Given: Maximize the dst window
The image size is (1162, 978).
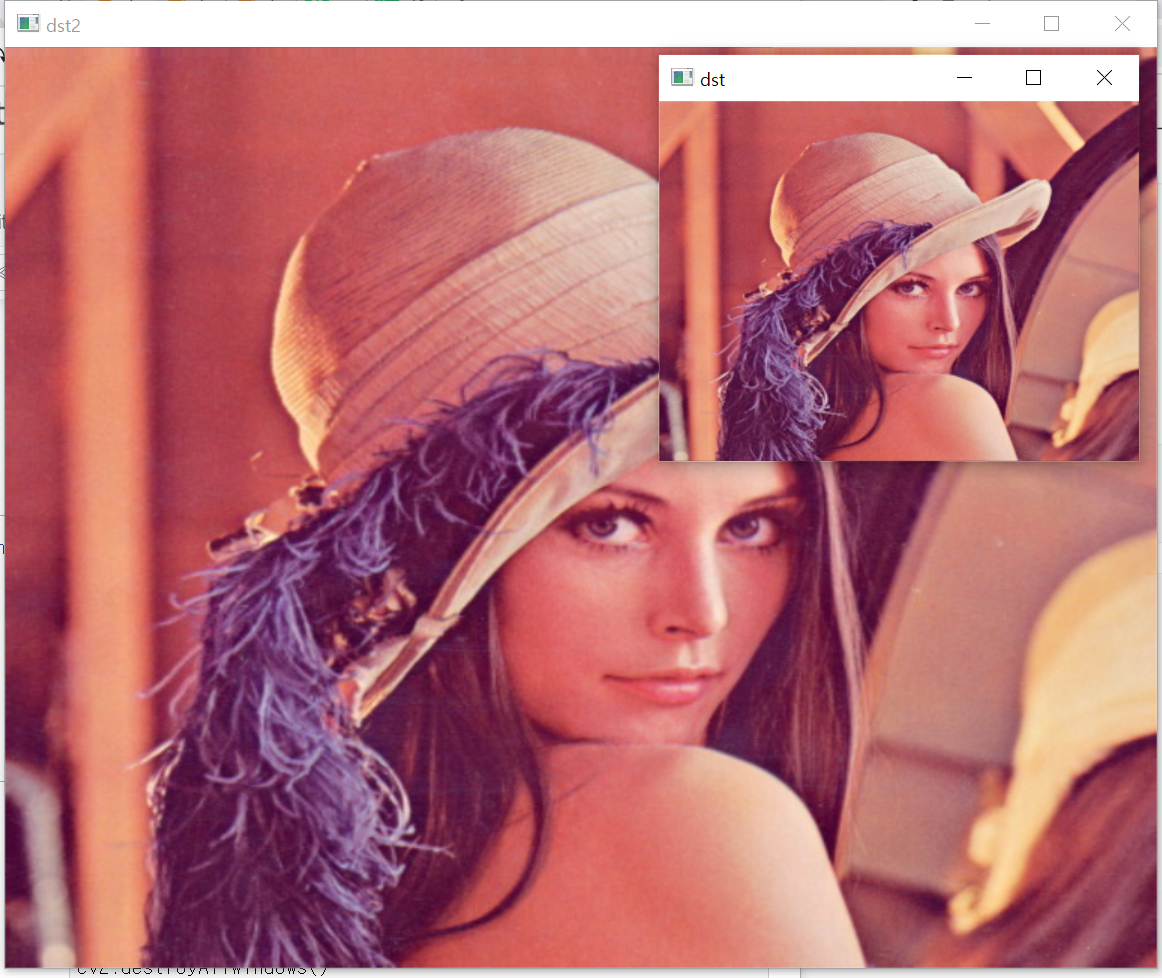Looking at the screenshot, I should [1033, 78].
